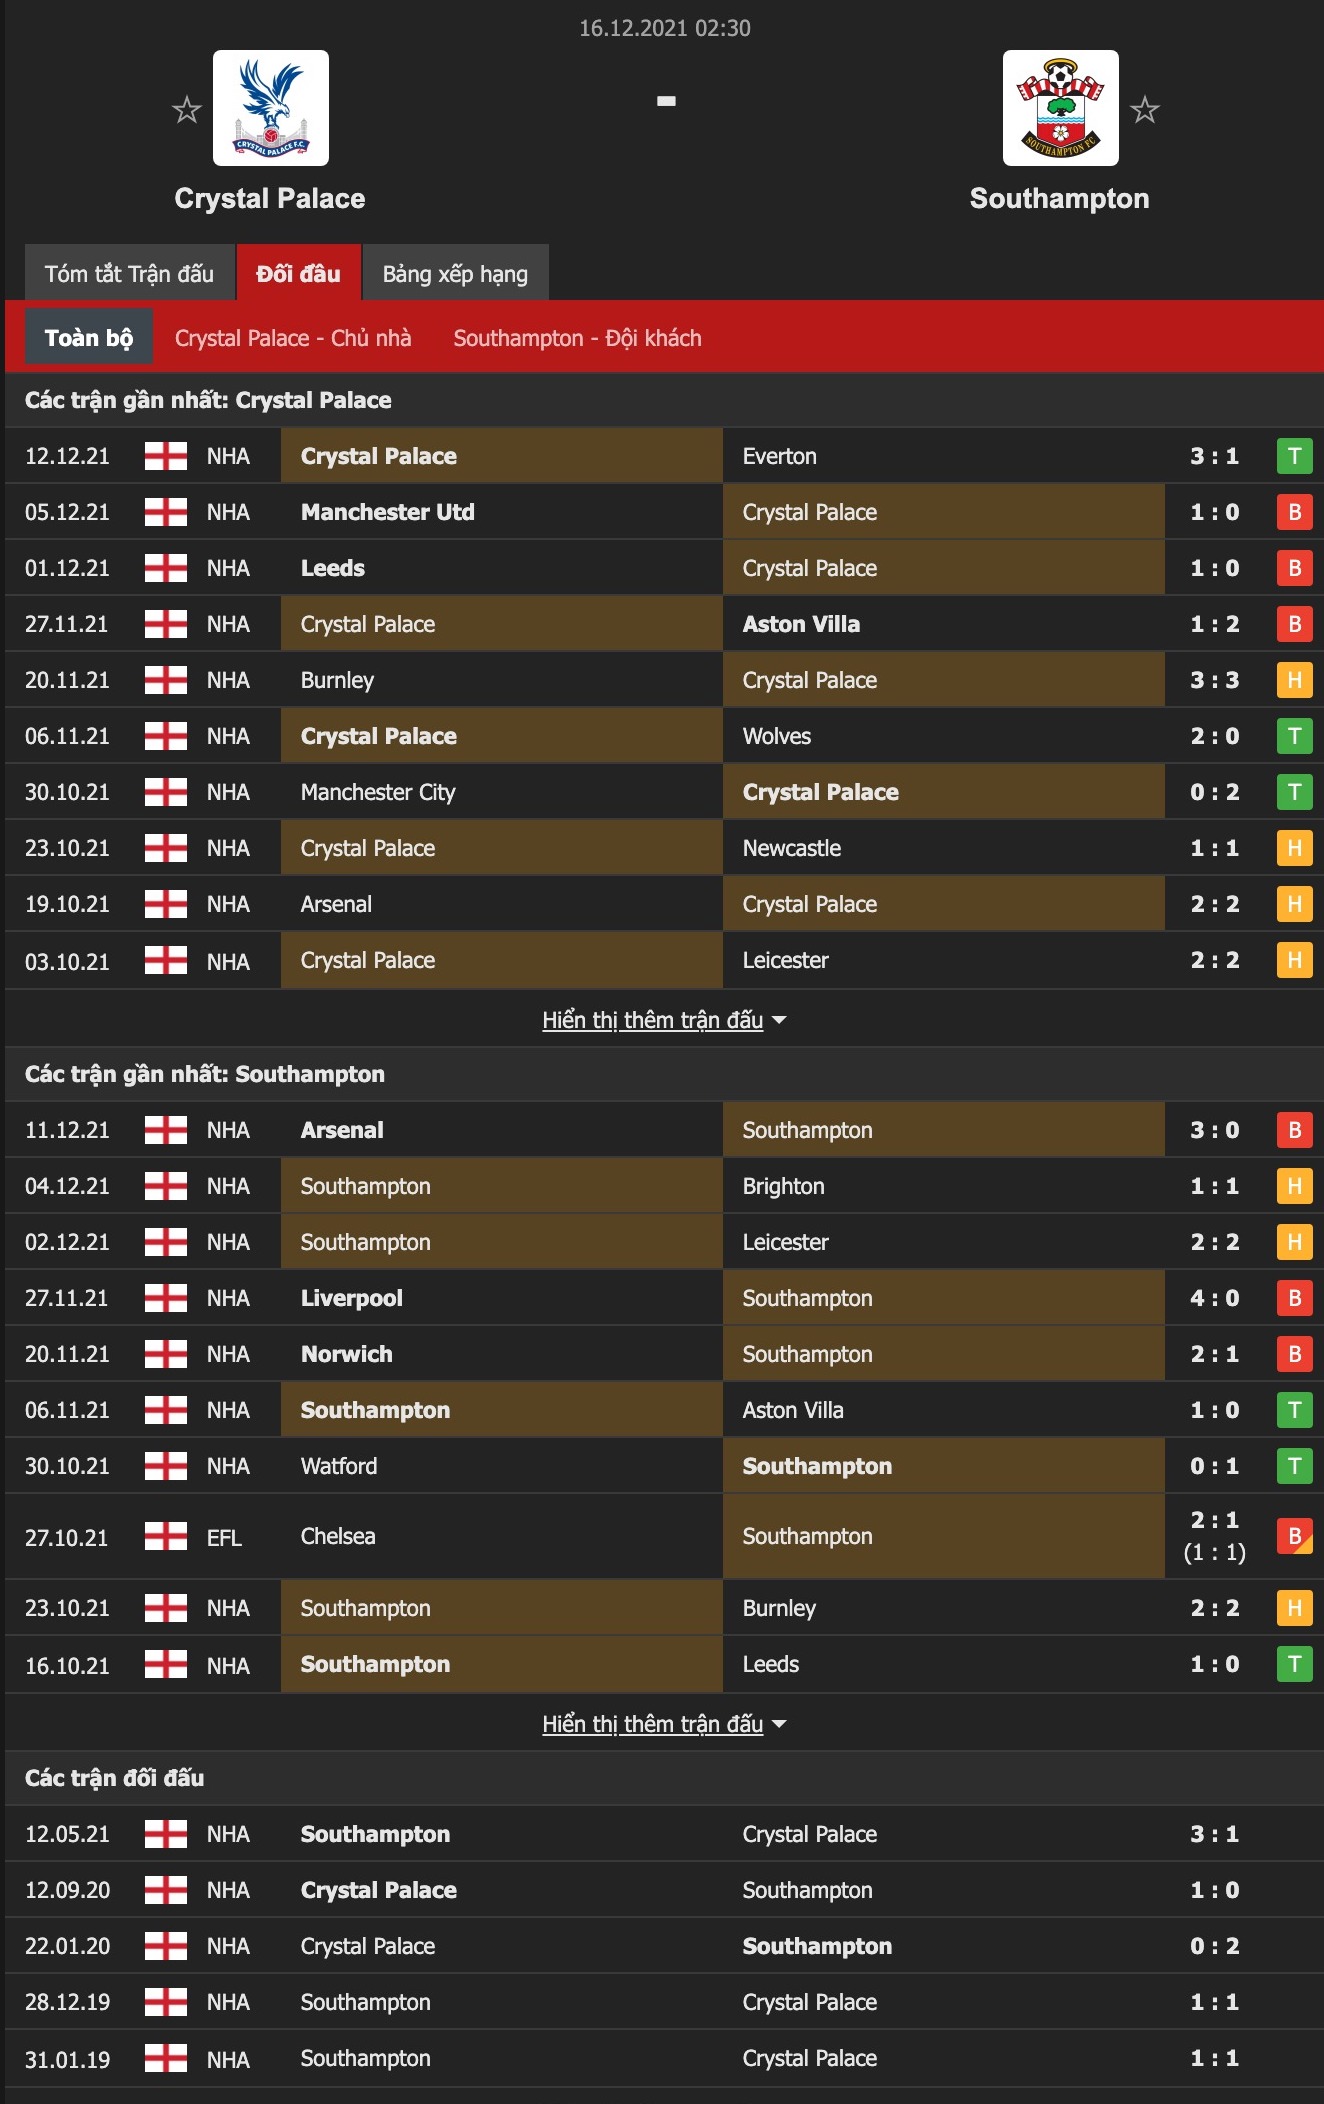Viewport: 1324px width, 2104px height.
Task: Click the H badge for Southampton vs Brighton
Action: pyautogui.click(x=1295, y=1186)
